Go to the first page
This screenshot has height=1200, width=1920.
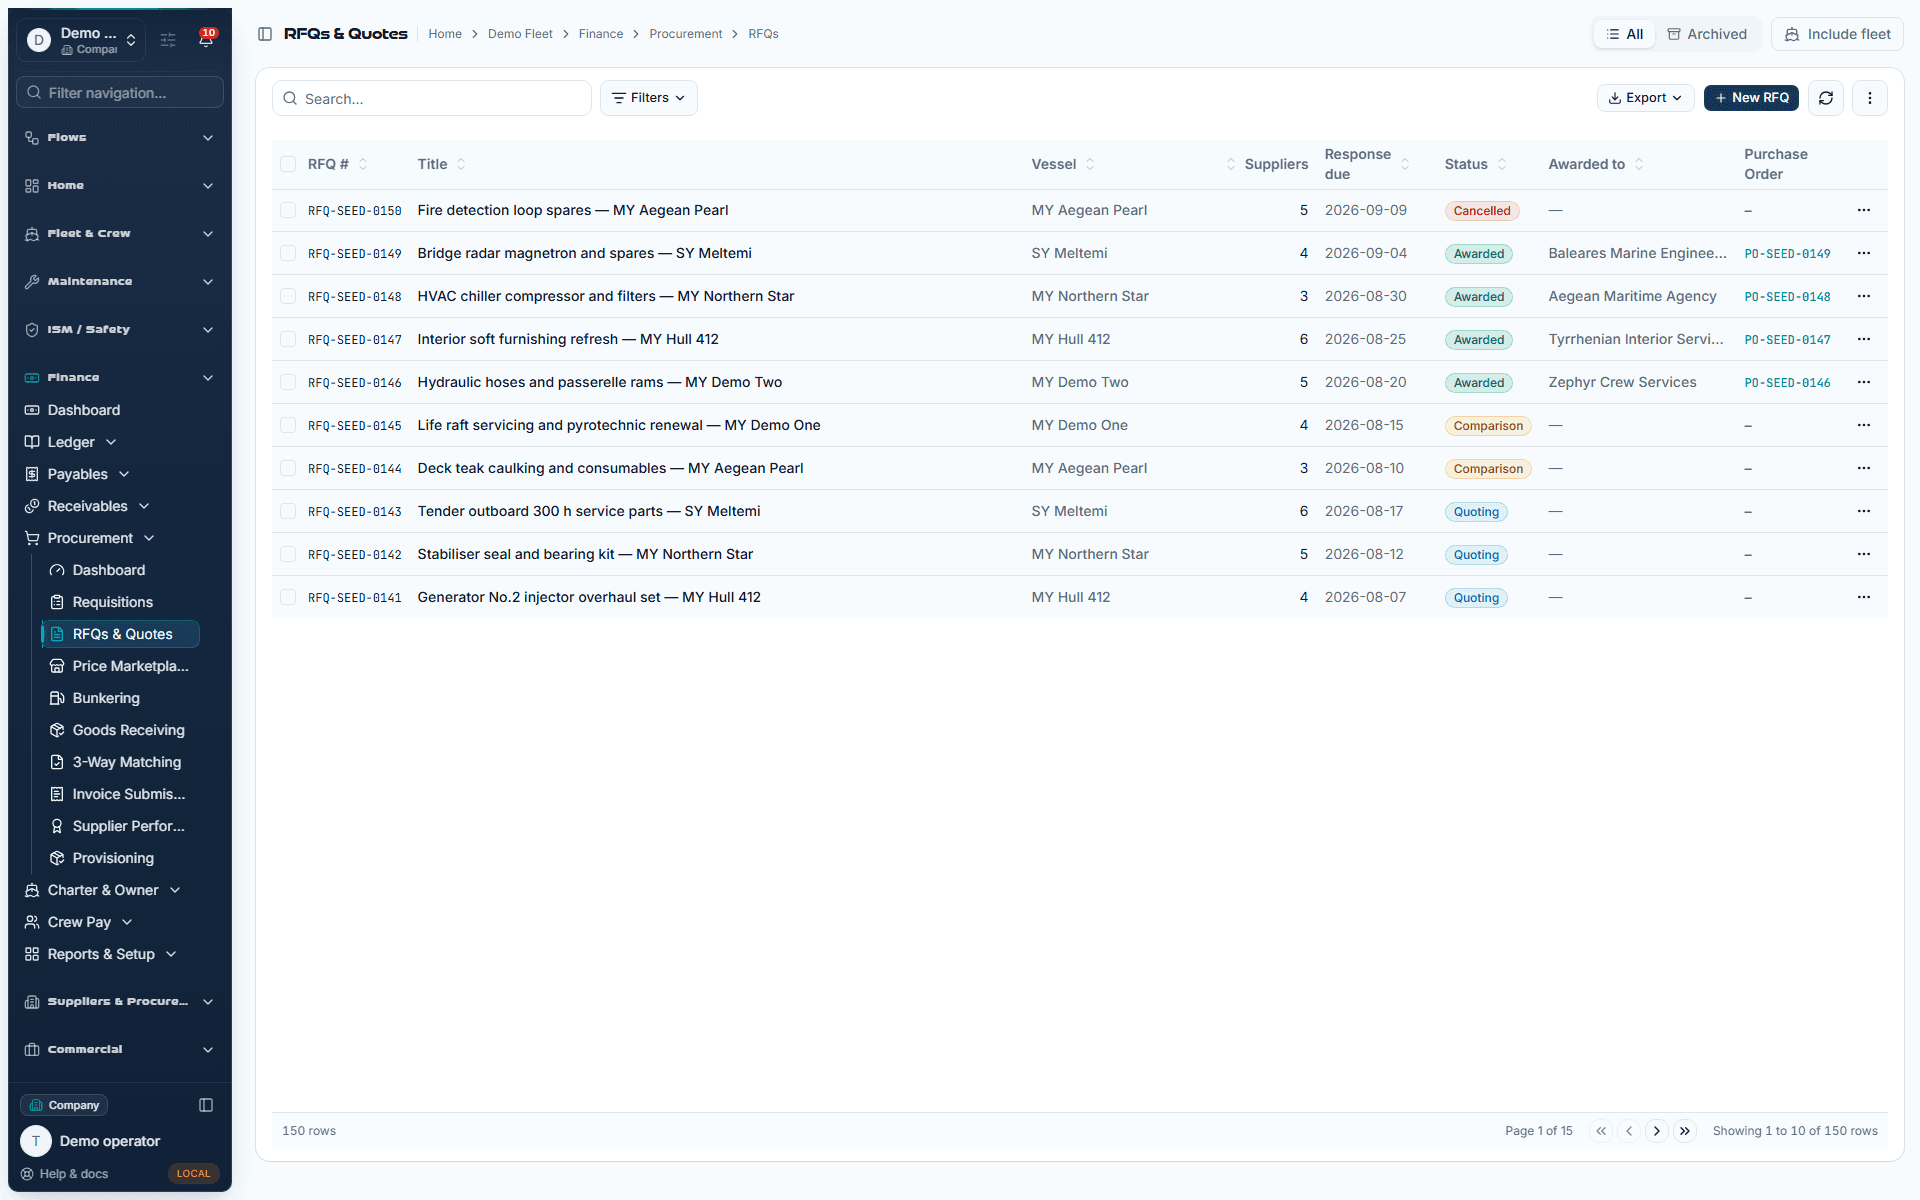coord(1601,1131)
